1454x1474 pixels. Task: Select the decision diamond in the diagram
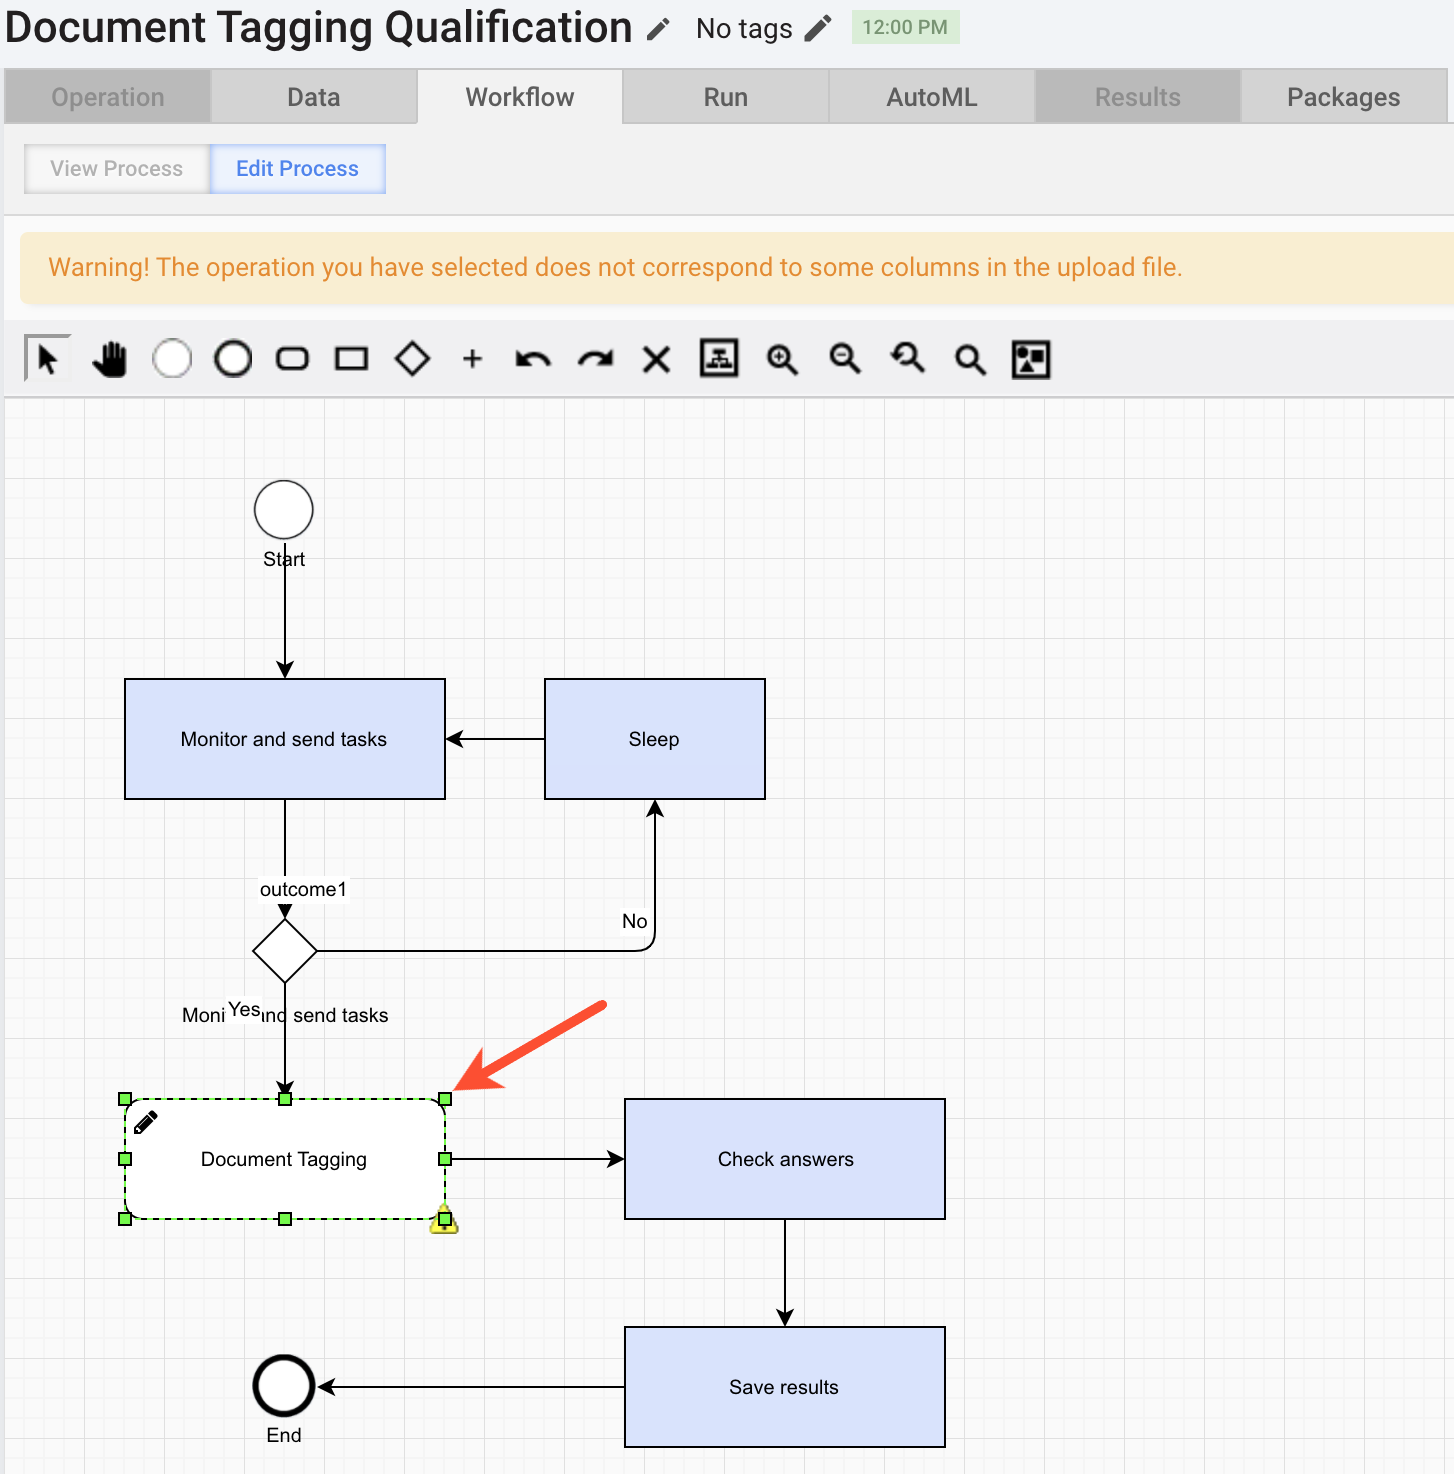[285, 951]
